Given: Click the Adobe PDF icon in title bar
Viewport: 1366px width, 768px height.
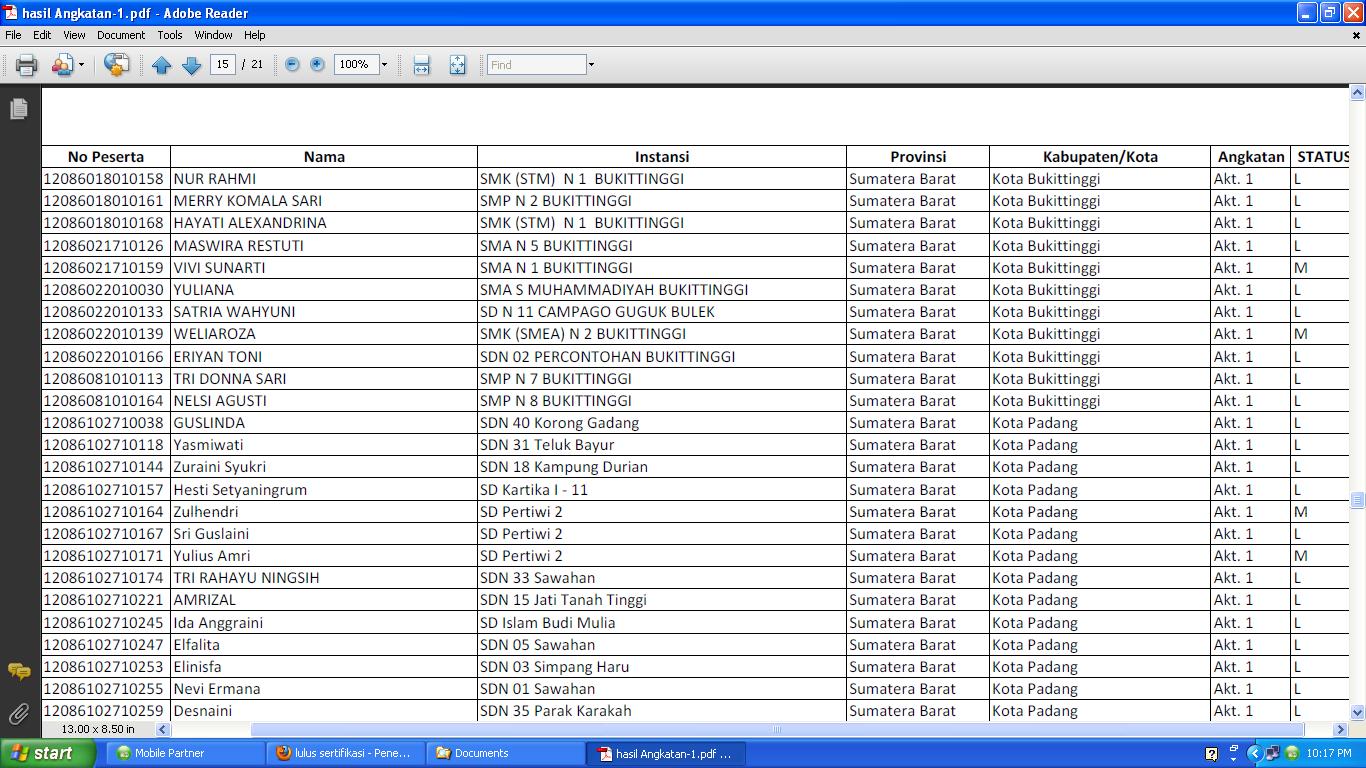Looking at the screenshot, I should pos(10,13).
